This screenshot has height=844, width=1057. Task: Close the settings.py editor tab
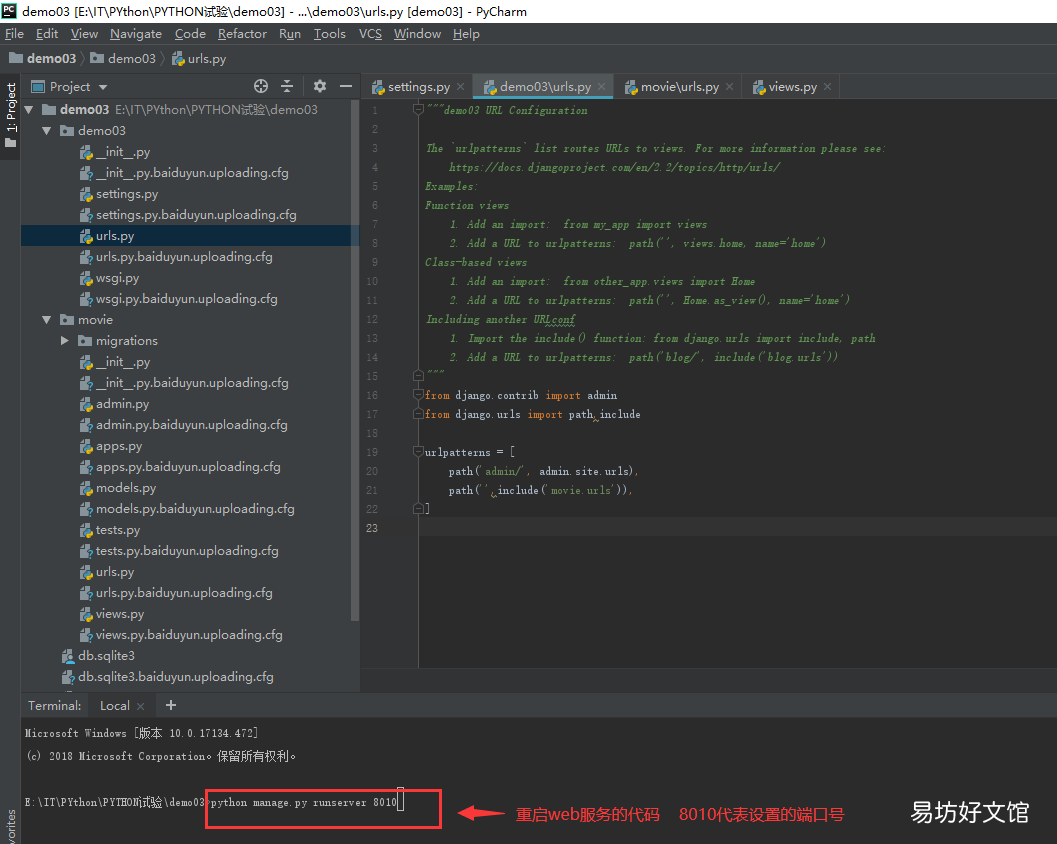(x=460, y=86)
